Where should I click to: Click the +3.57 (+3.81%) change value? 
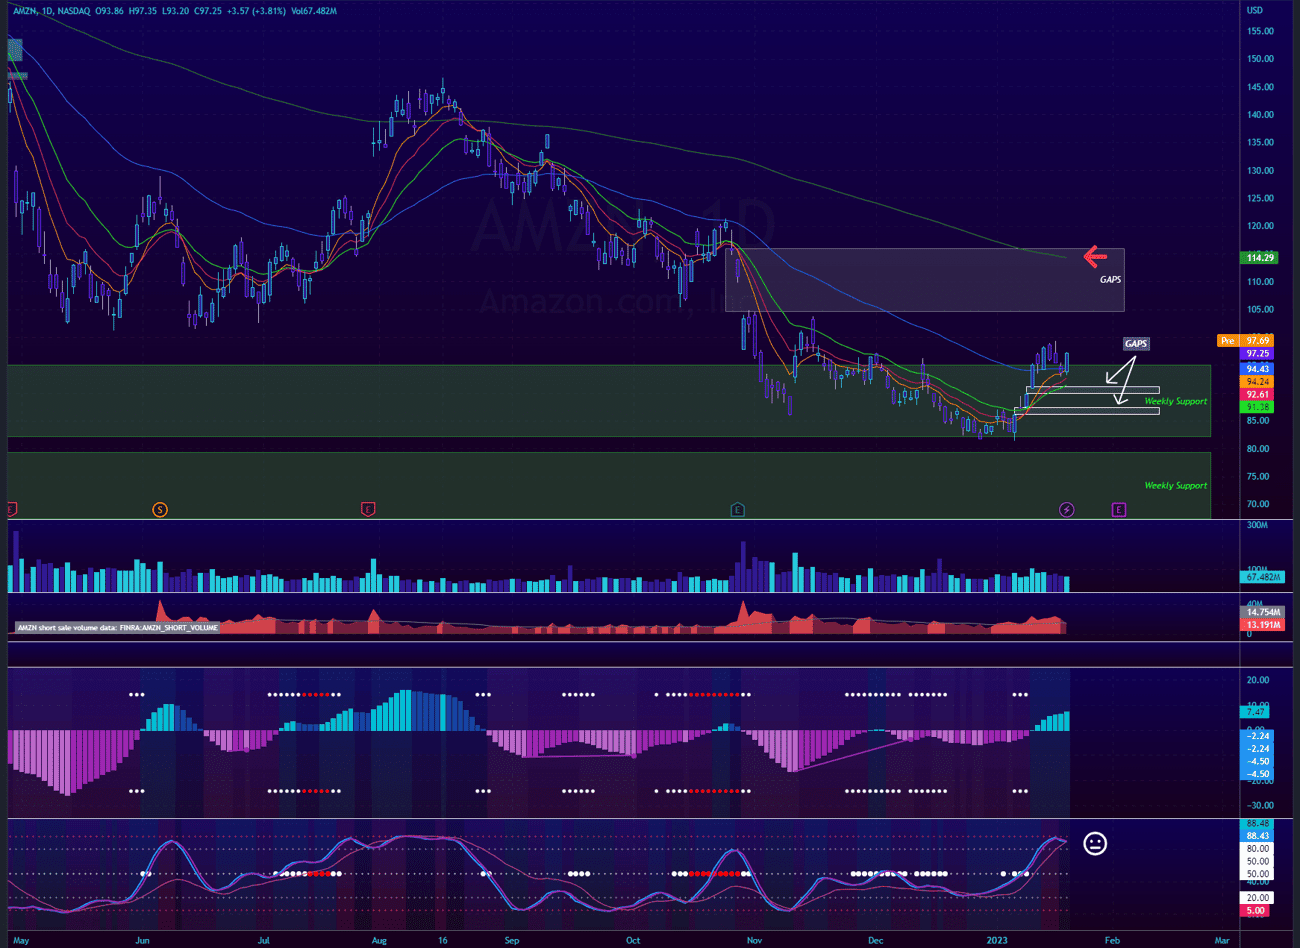(x=256, y=11)
